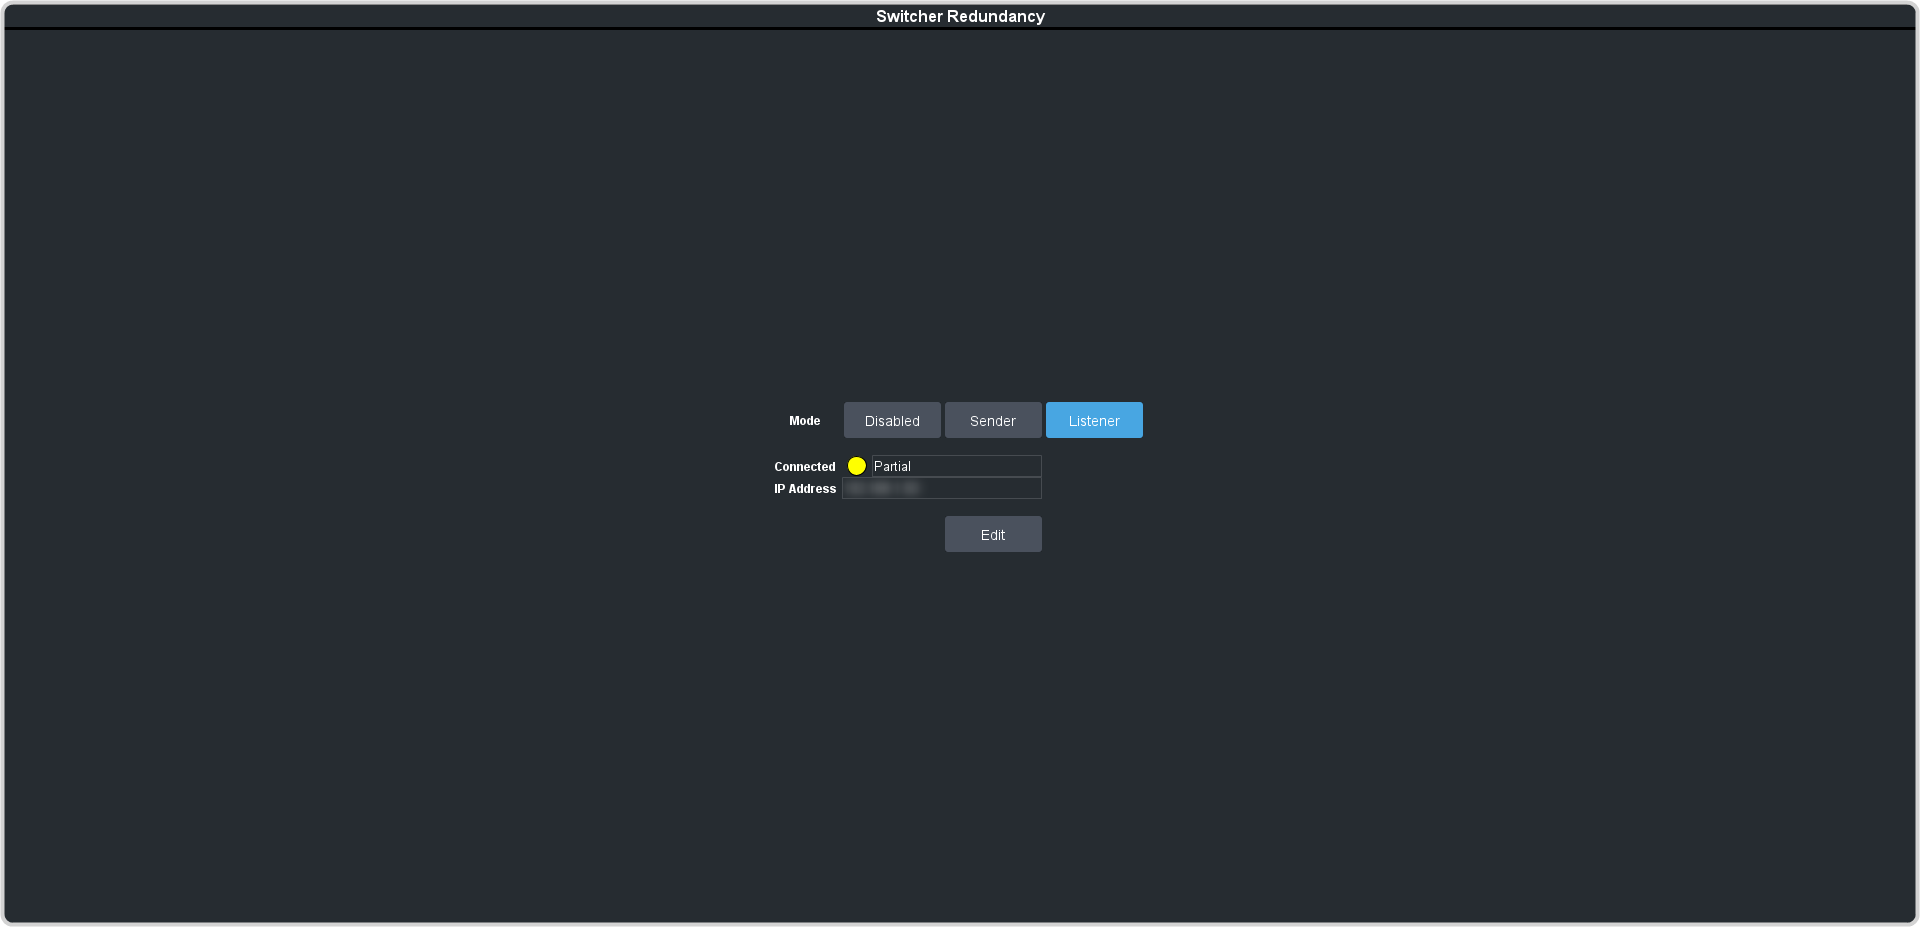Click the gray Sender button

[993, 420]
